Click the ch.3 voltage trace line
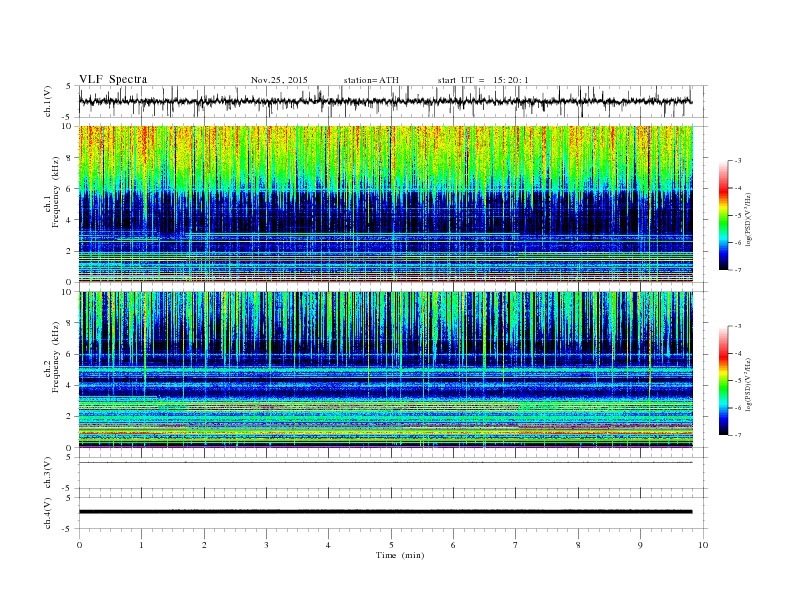Screen dimensions: 792x612 click(x=386, y=463)
